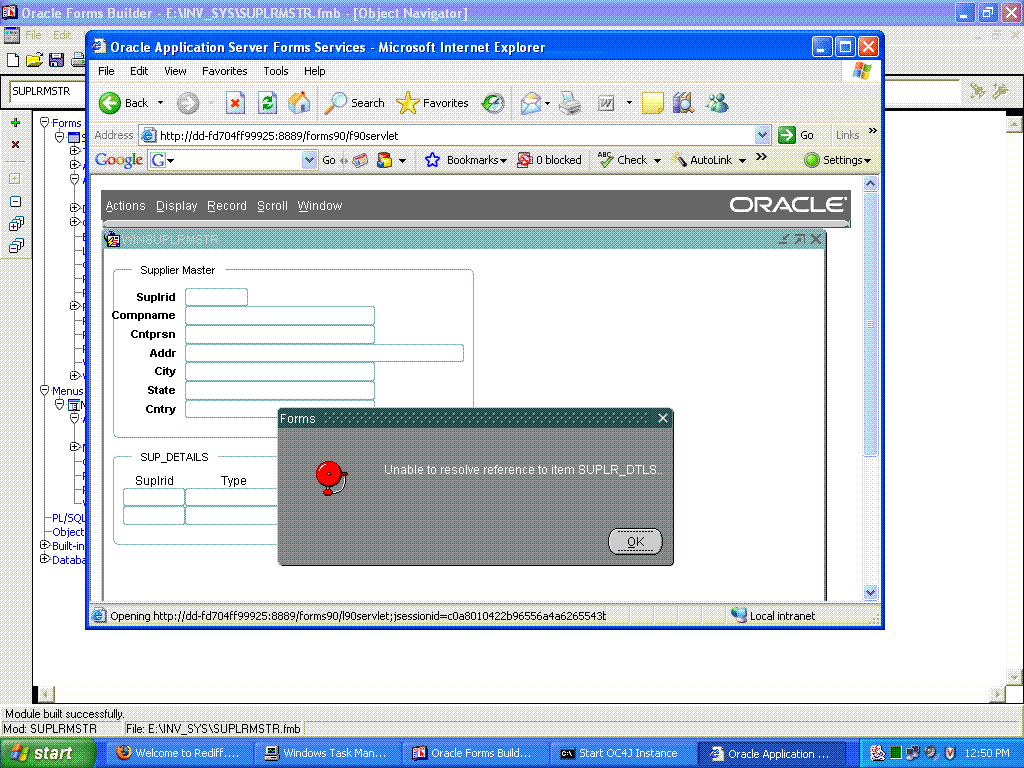Open the Oracle form Record menu
1024x768 pixels.
click(227, 206)
